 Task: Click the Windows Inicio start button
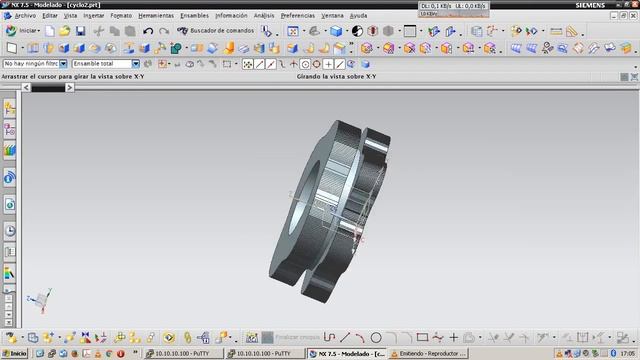pyautogui.click(x=14, y=353)
